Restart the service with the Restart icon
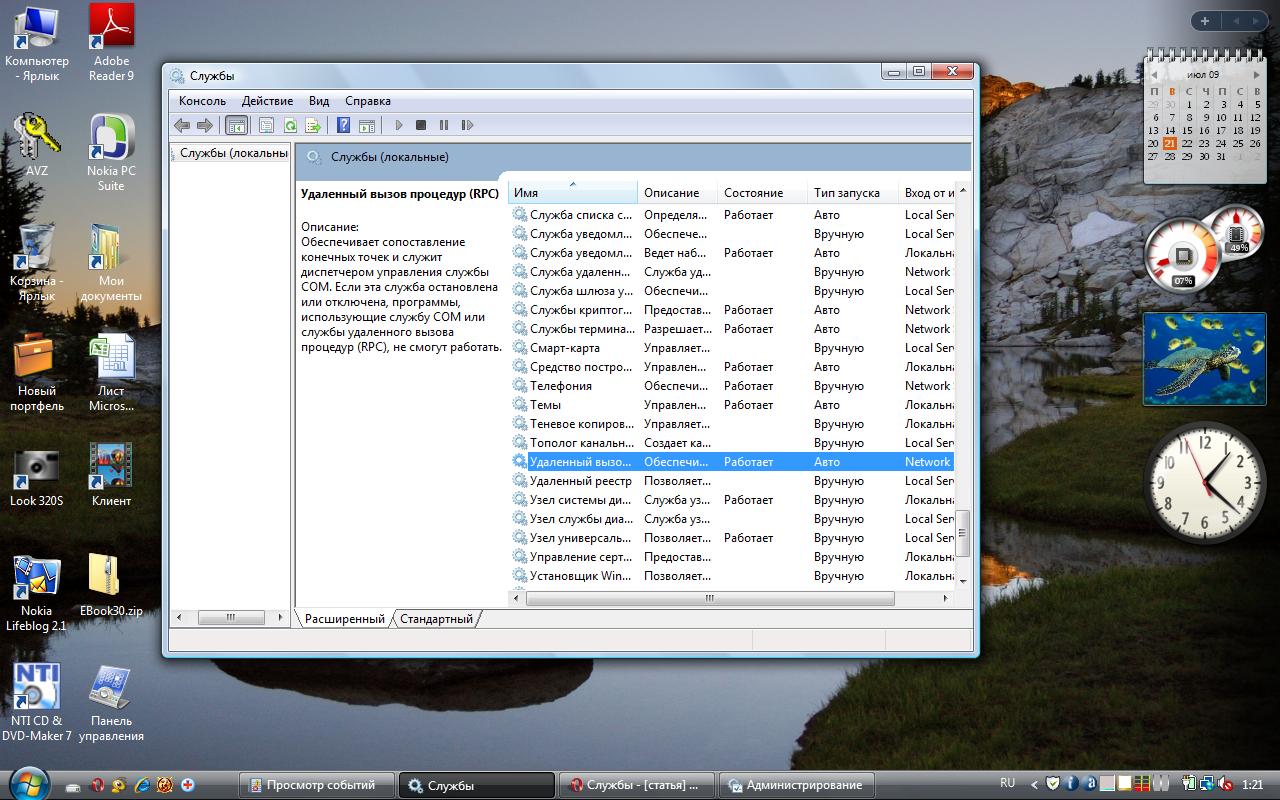Image resolution: width=1280 pixels, height=800 pixels. [x=467, y=126]
